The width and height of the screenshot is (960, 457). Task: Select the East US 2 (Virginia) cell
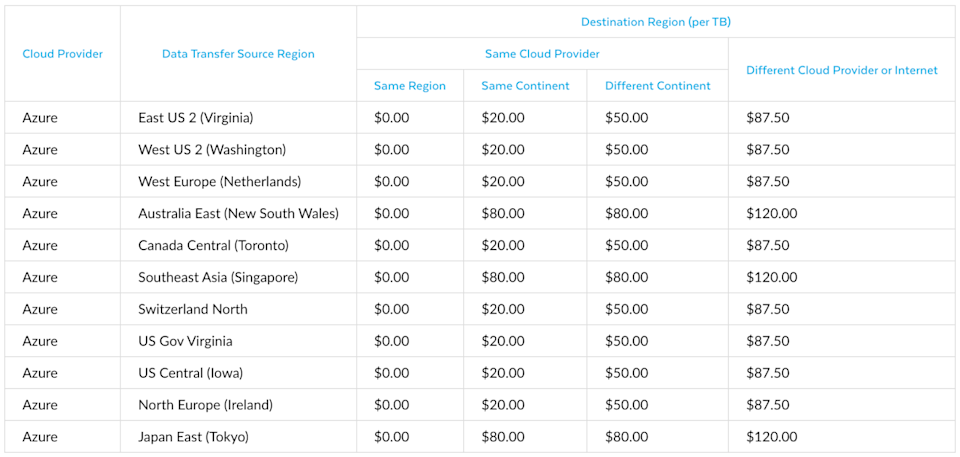(x=196, y=118)
